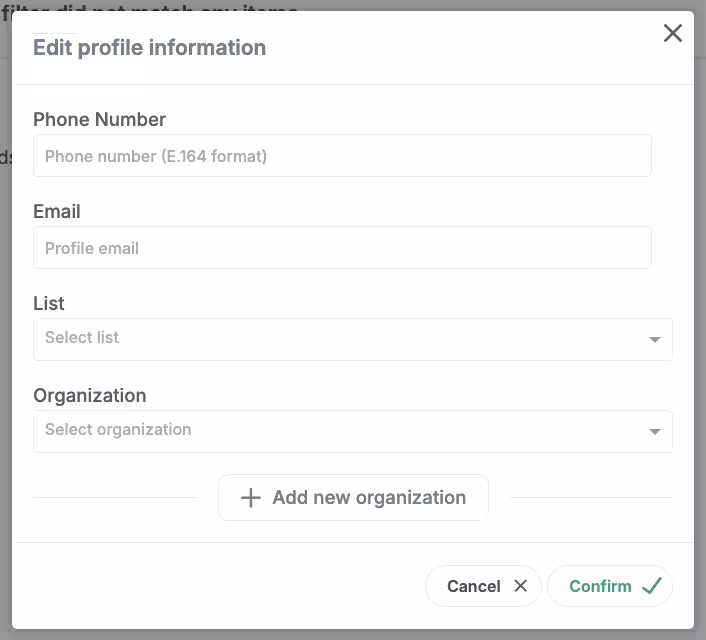The height and width of the screenshot is (640, 706).
Task: Click the Organization label text
Action: 90,395
